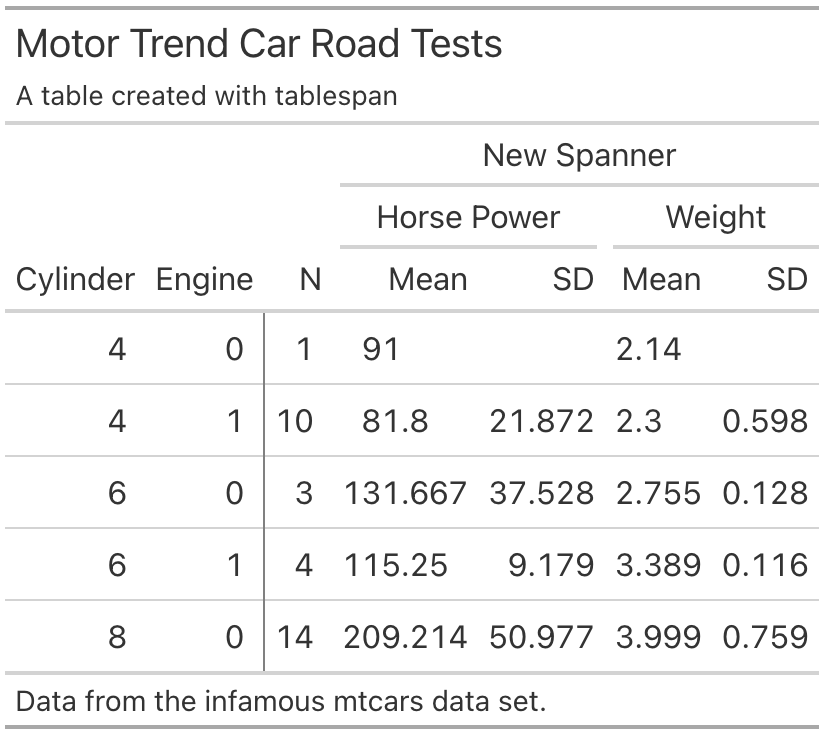The height and width of the screenshot is (738, 826).
Task: Click the "A table created with tablespan" subtitle
Action: tap(207, 96)
